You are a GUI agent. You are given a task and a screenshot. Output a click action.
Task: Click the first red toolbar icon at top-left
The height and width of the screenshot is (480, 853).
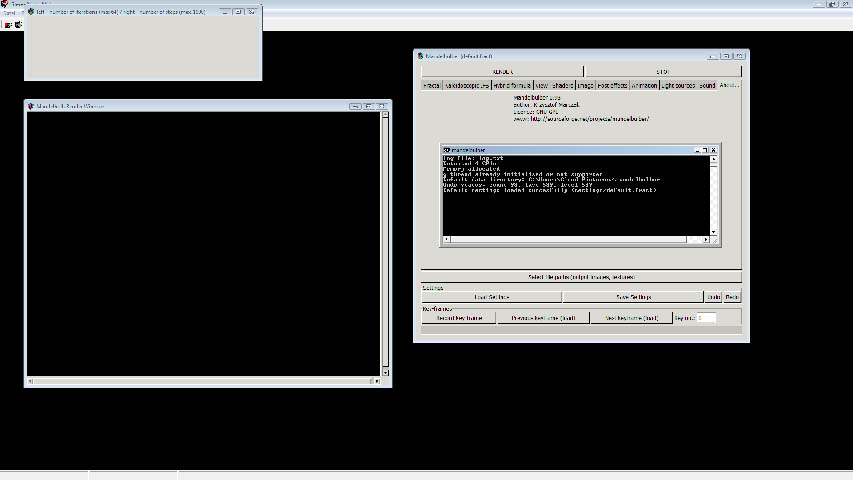(x=8, y=24)
